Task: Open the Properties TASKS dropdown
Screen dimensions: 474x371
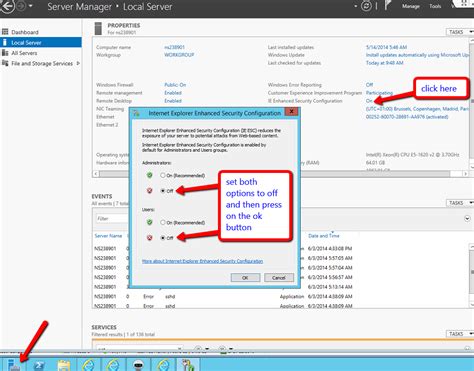Action: (x=460, y=32)
